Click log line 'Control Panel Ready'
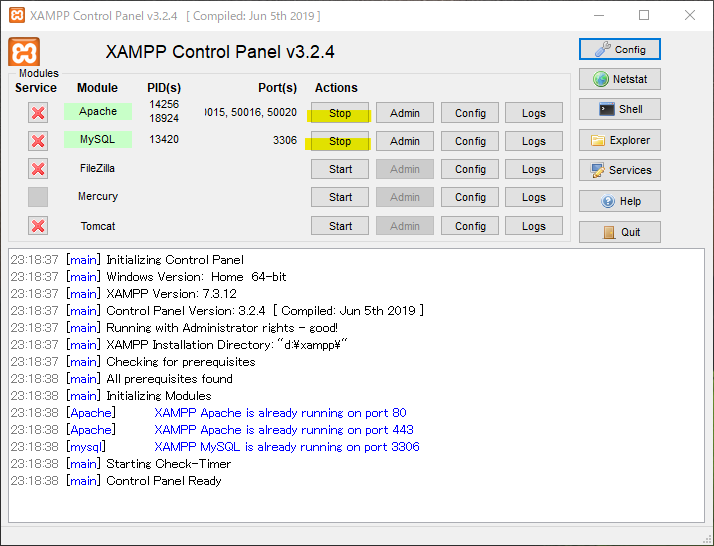This screenshot has width=714, height=546. (x=164, y=481)
